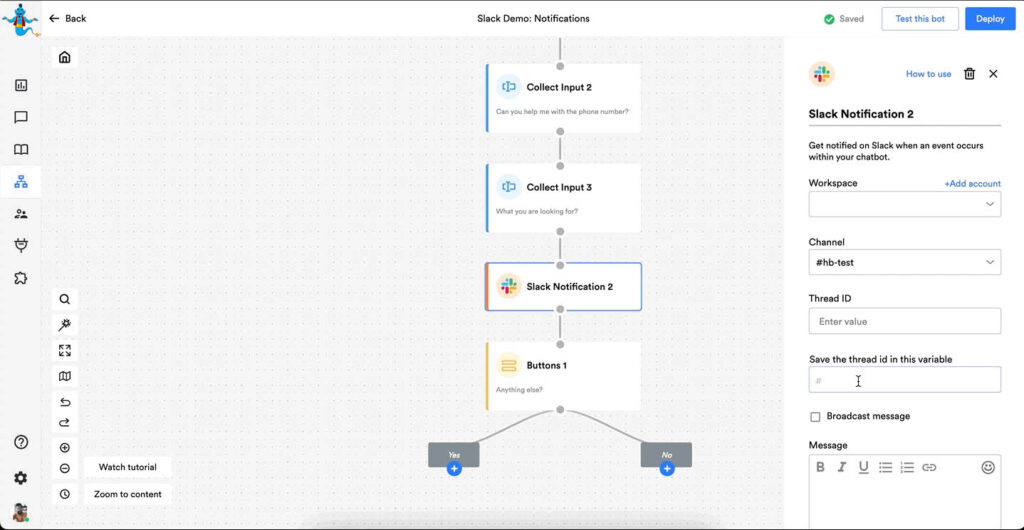Select the Collect Input 3 node
The image size is (1024, 530).
(x=563, y=197)
